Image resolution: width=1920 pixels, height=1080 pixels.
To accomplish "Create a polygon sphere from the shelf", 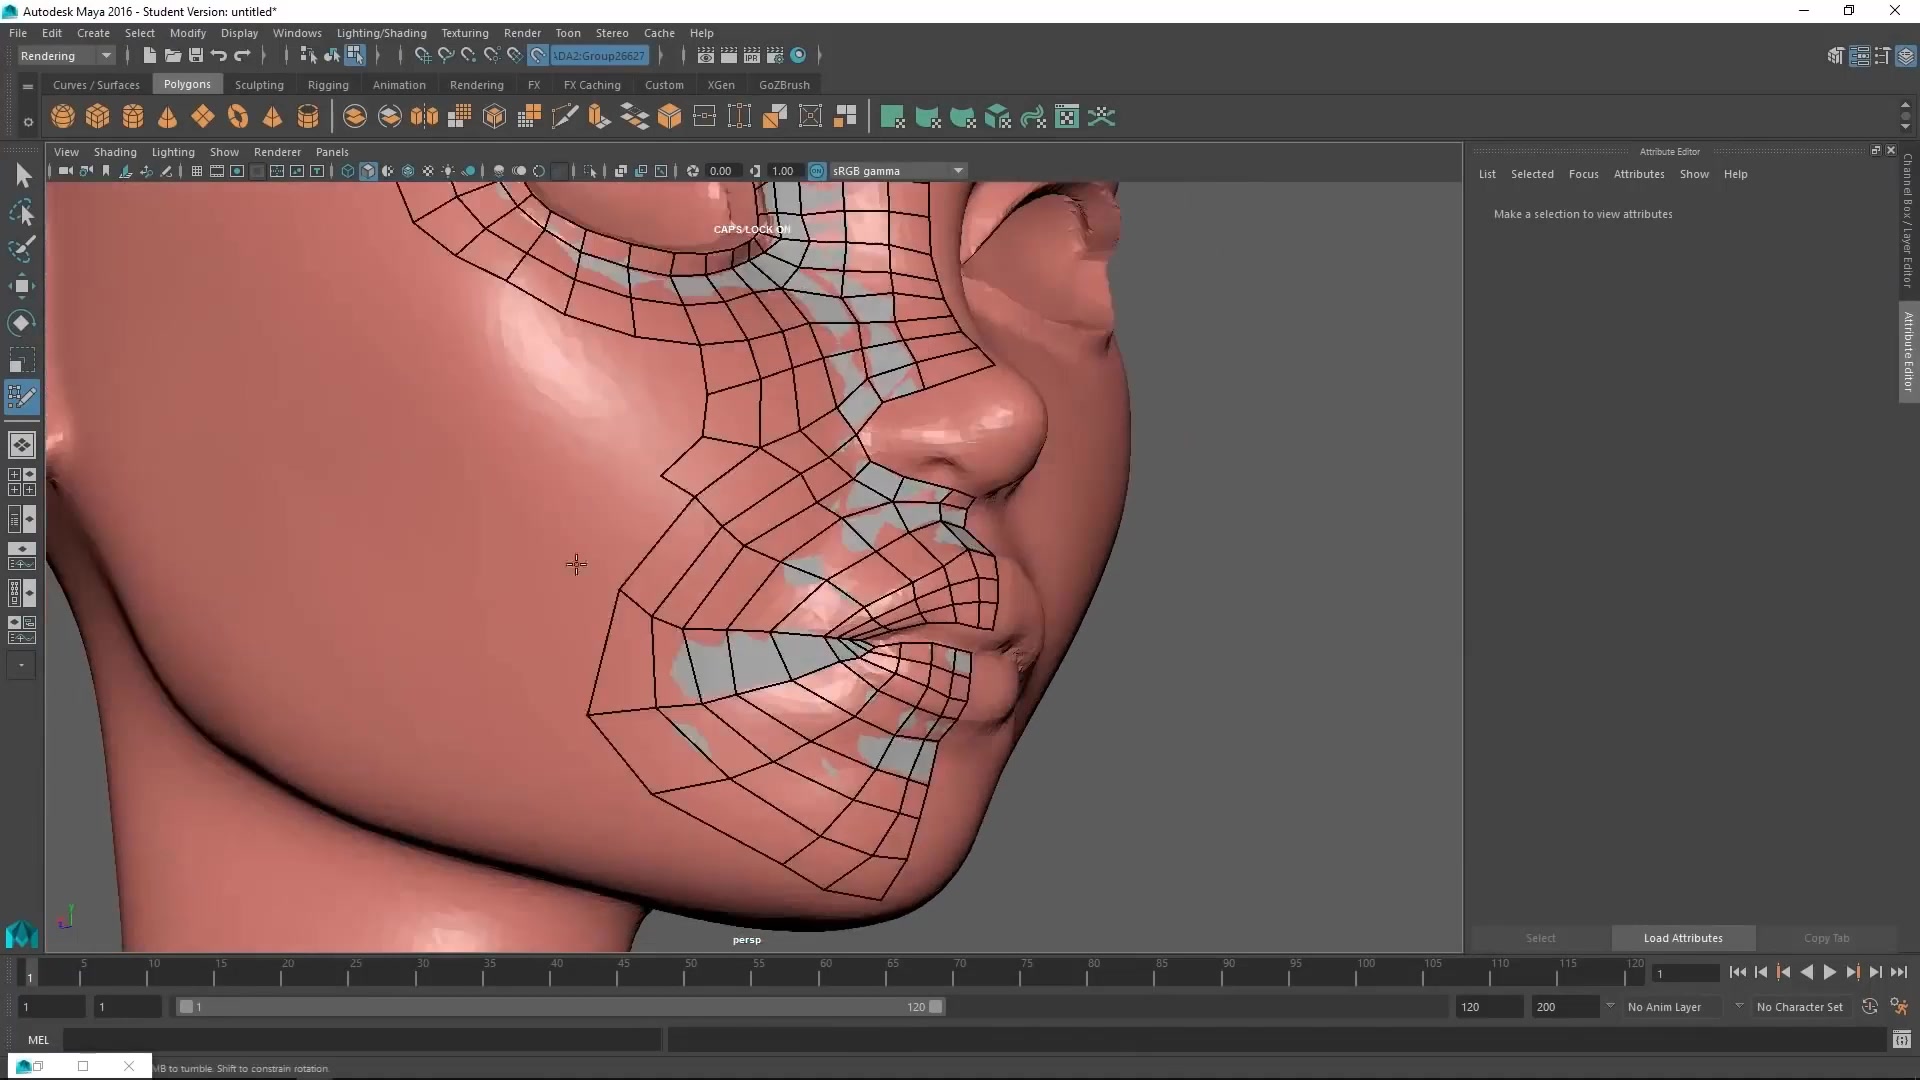I will click(63, 117).
